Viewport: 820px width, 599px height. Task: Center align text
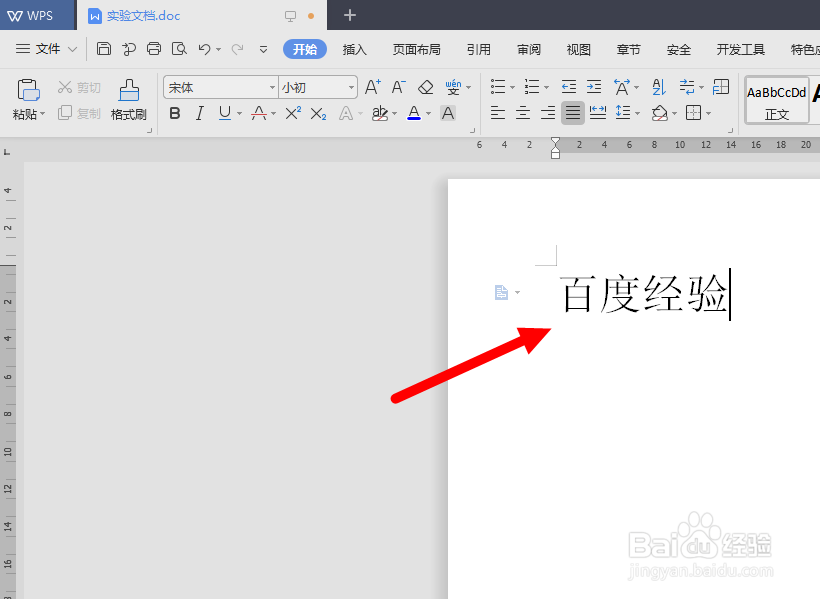click(x=523, y=113)
